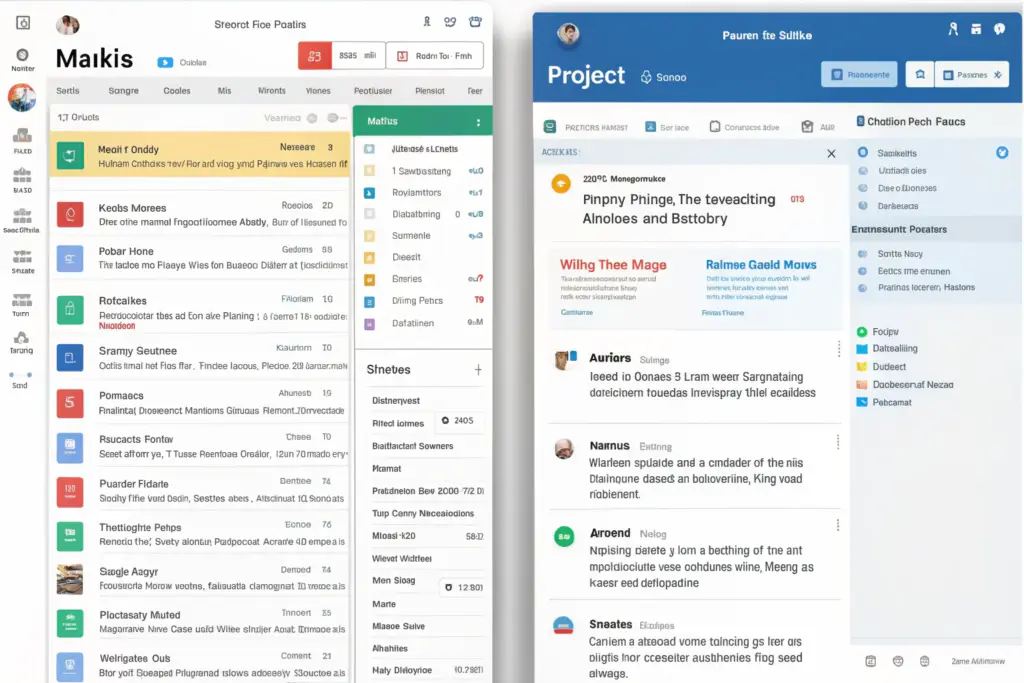Open the options menu for Auriors message

[x=838, y=349]
